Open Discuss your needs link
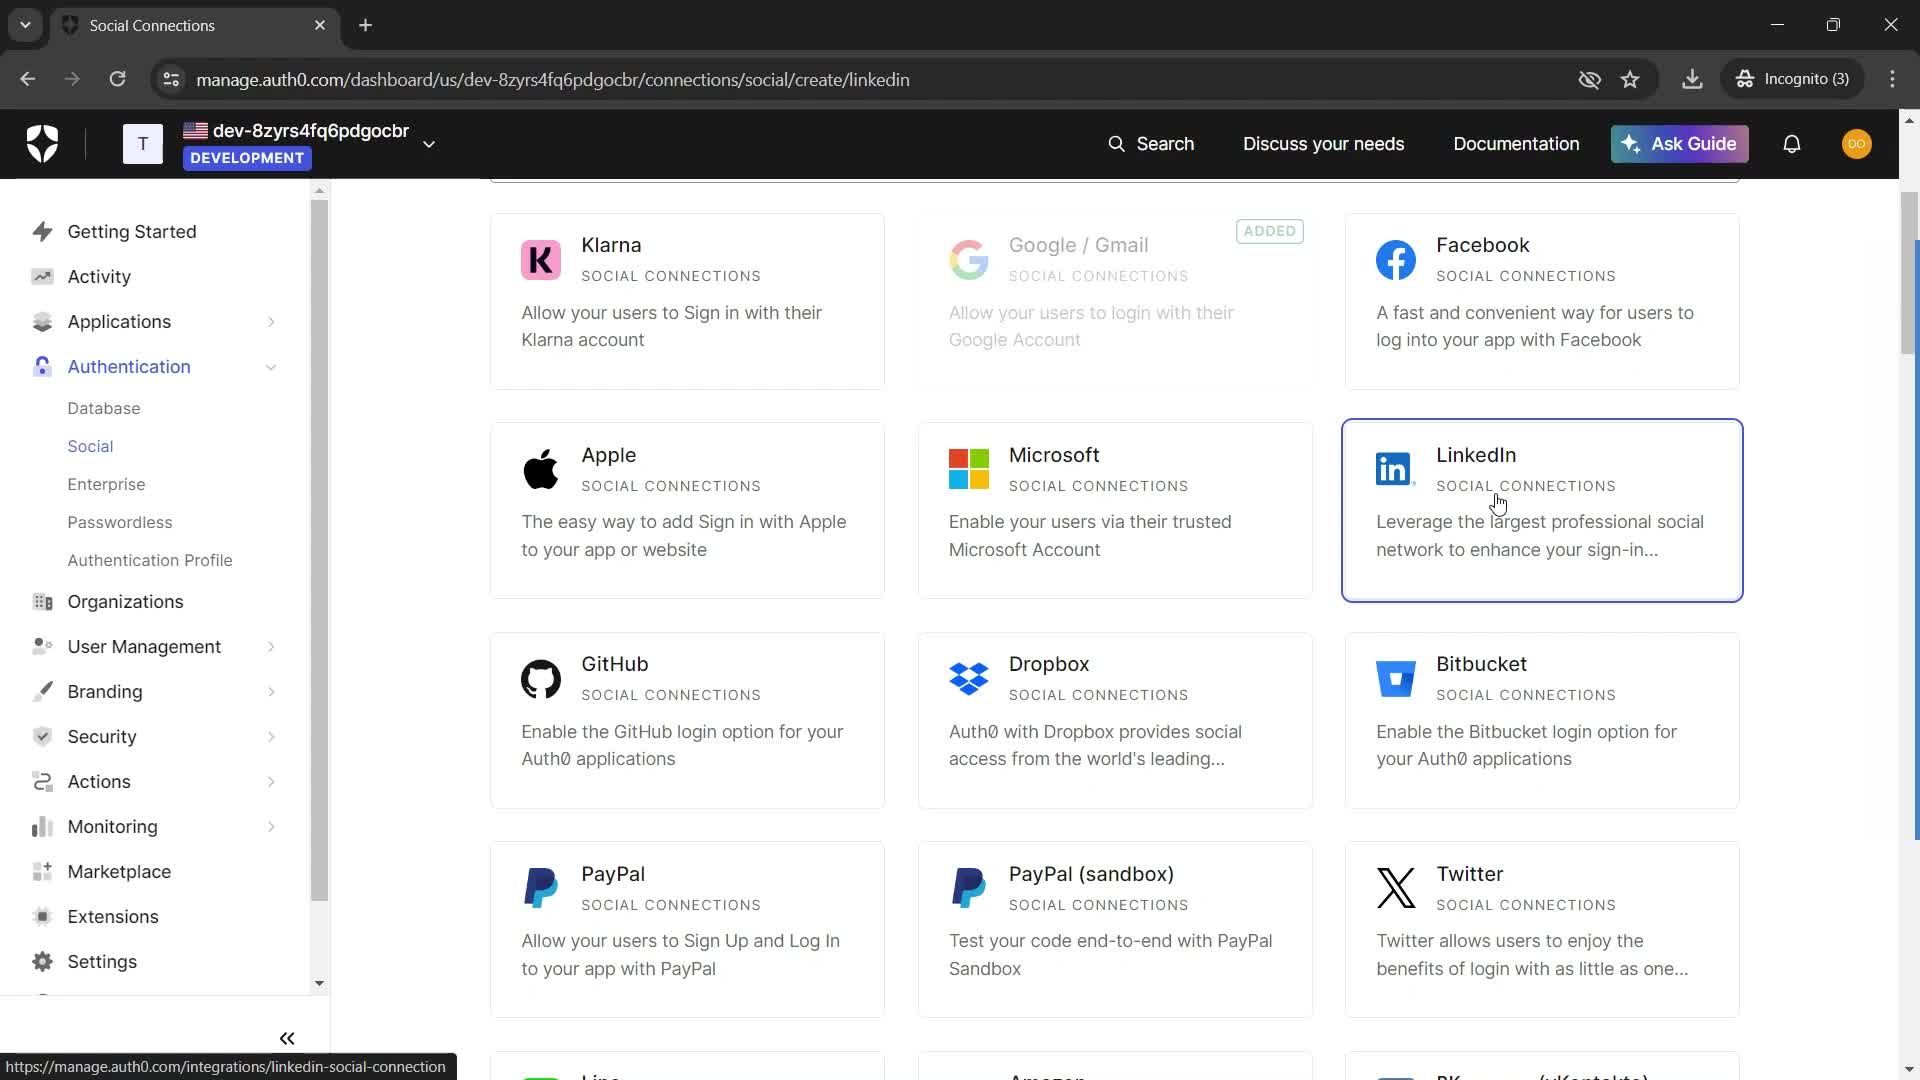 click(1323, 144)
